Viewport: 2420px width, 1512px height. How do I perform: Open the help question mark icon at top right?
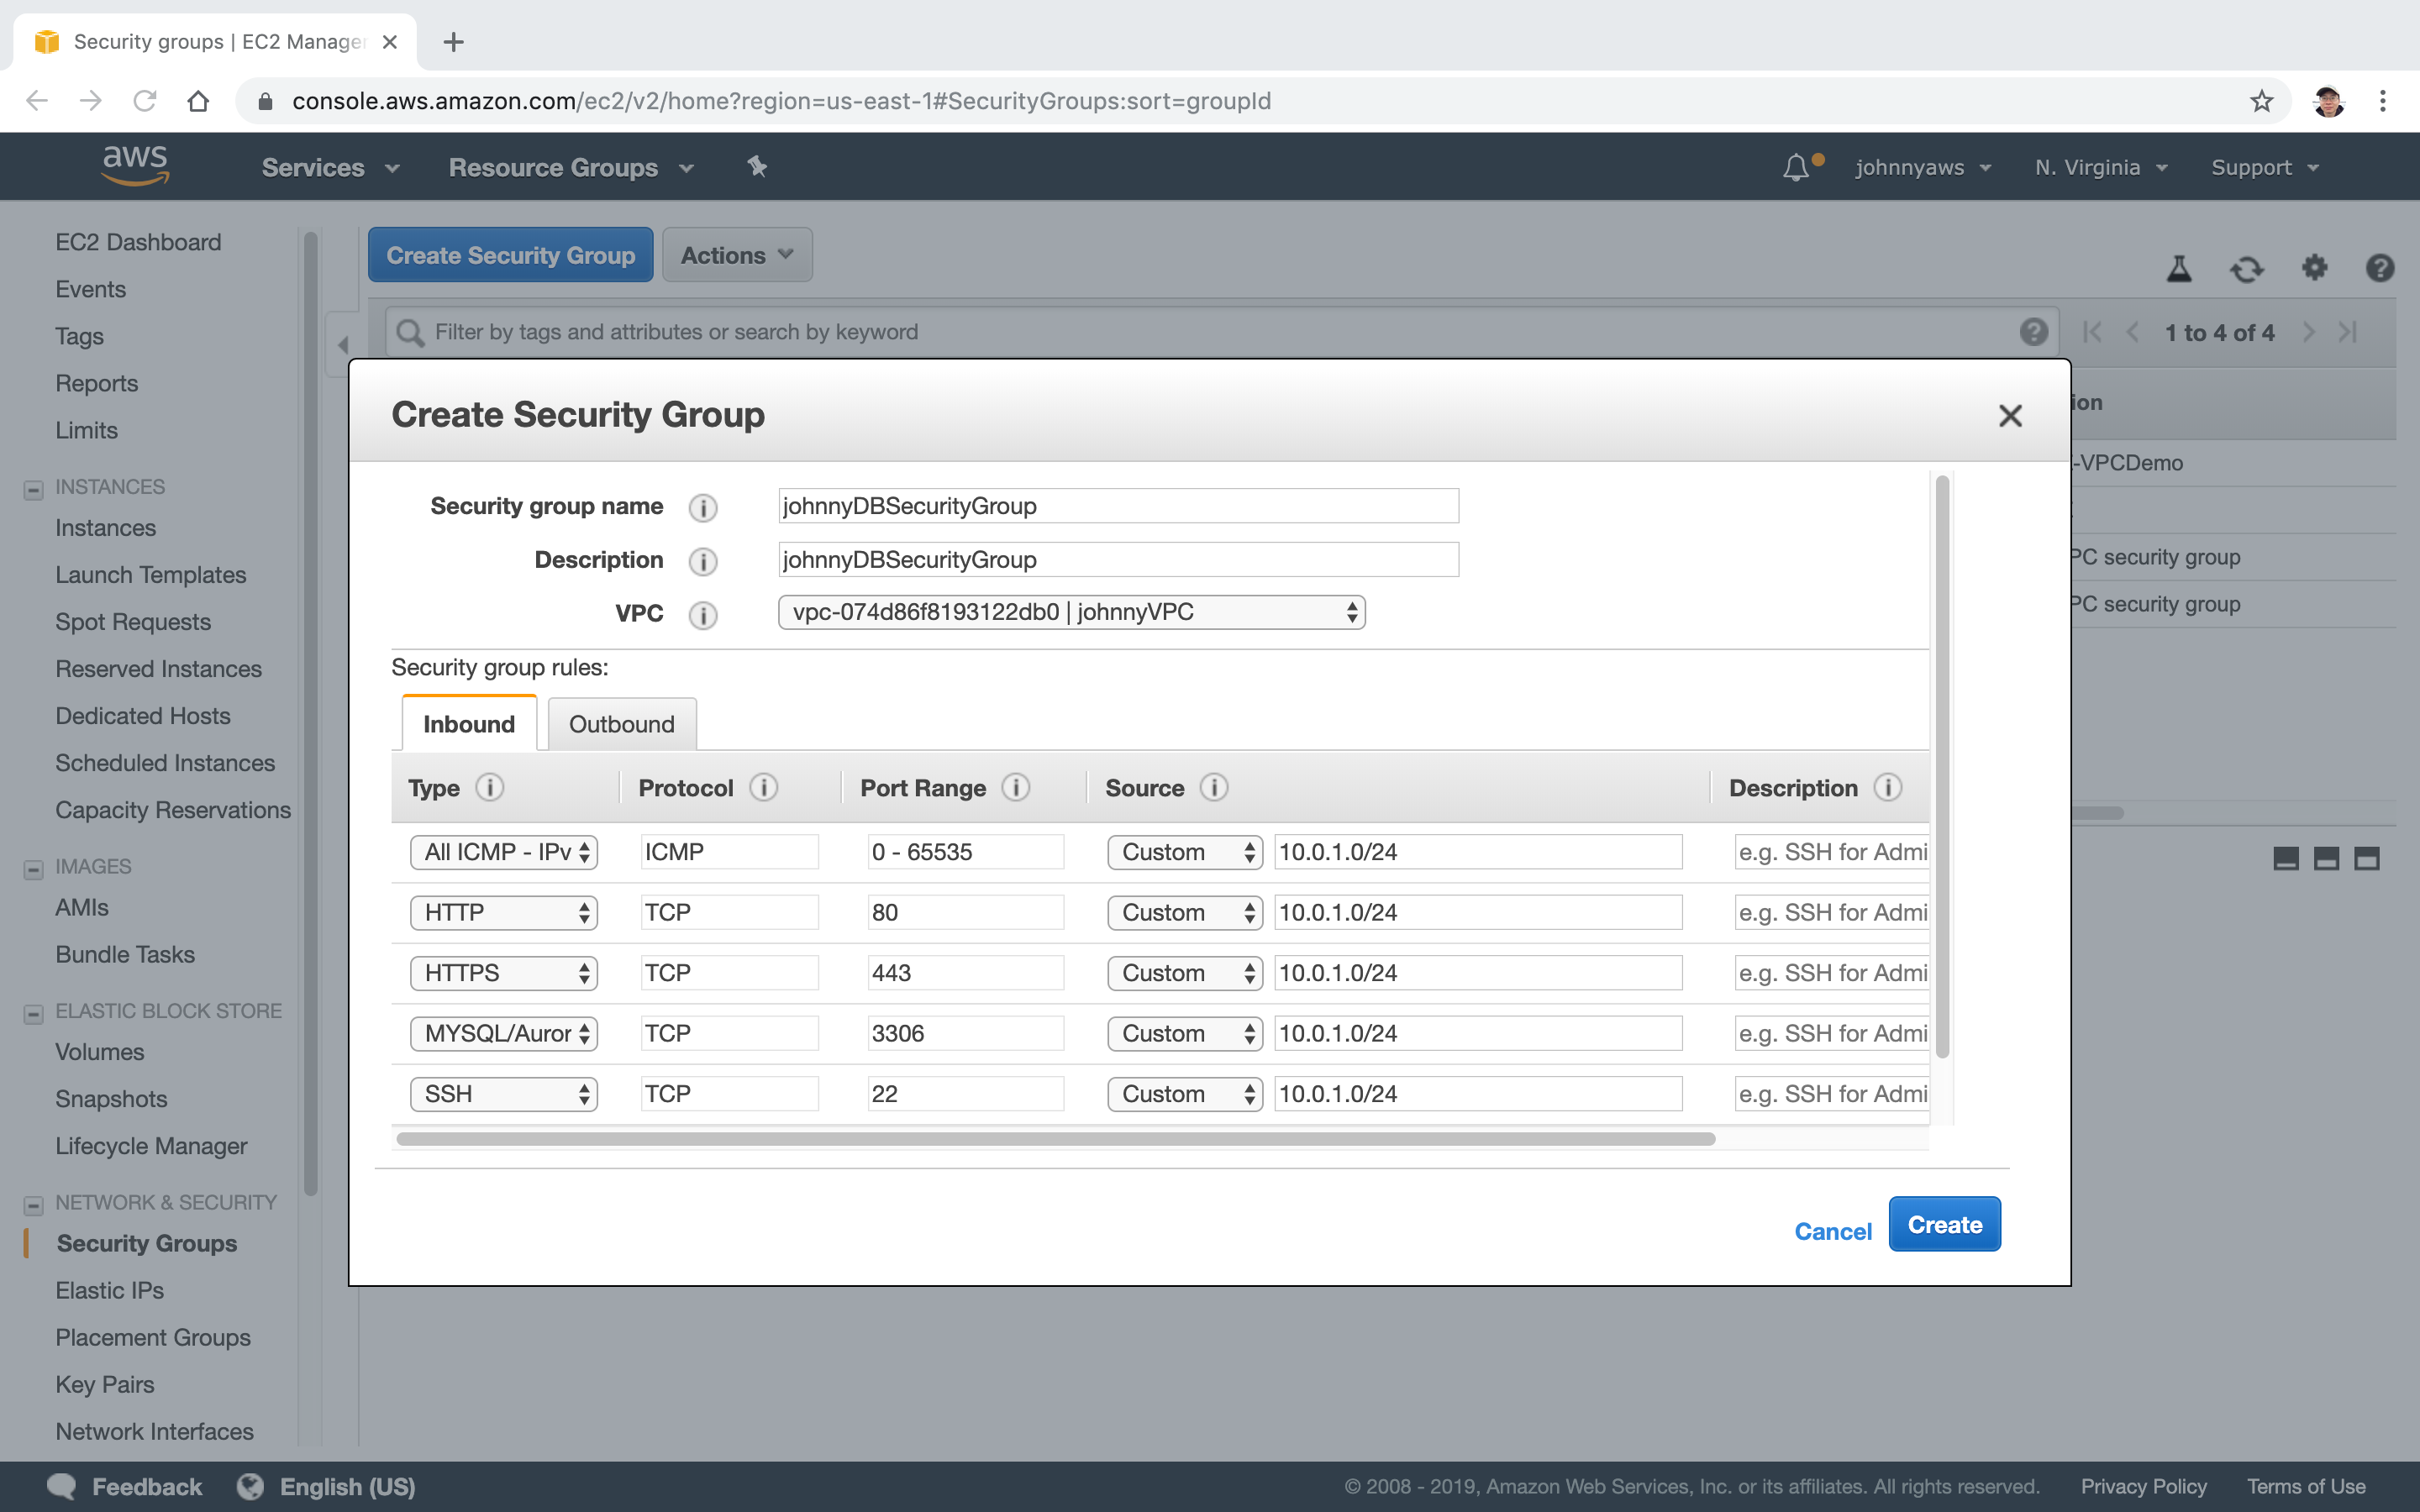pyautogui.click(x=2380, y=268)
